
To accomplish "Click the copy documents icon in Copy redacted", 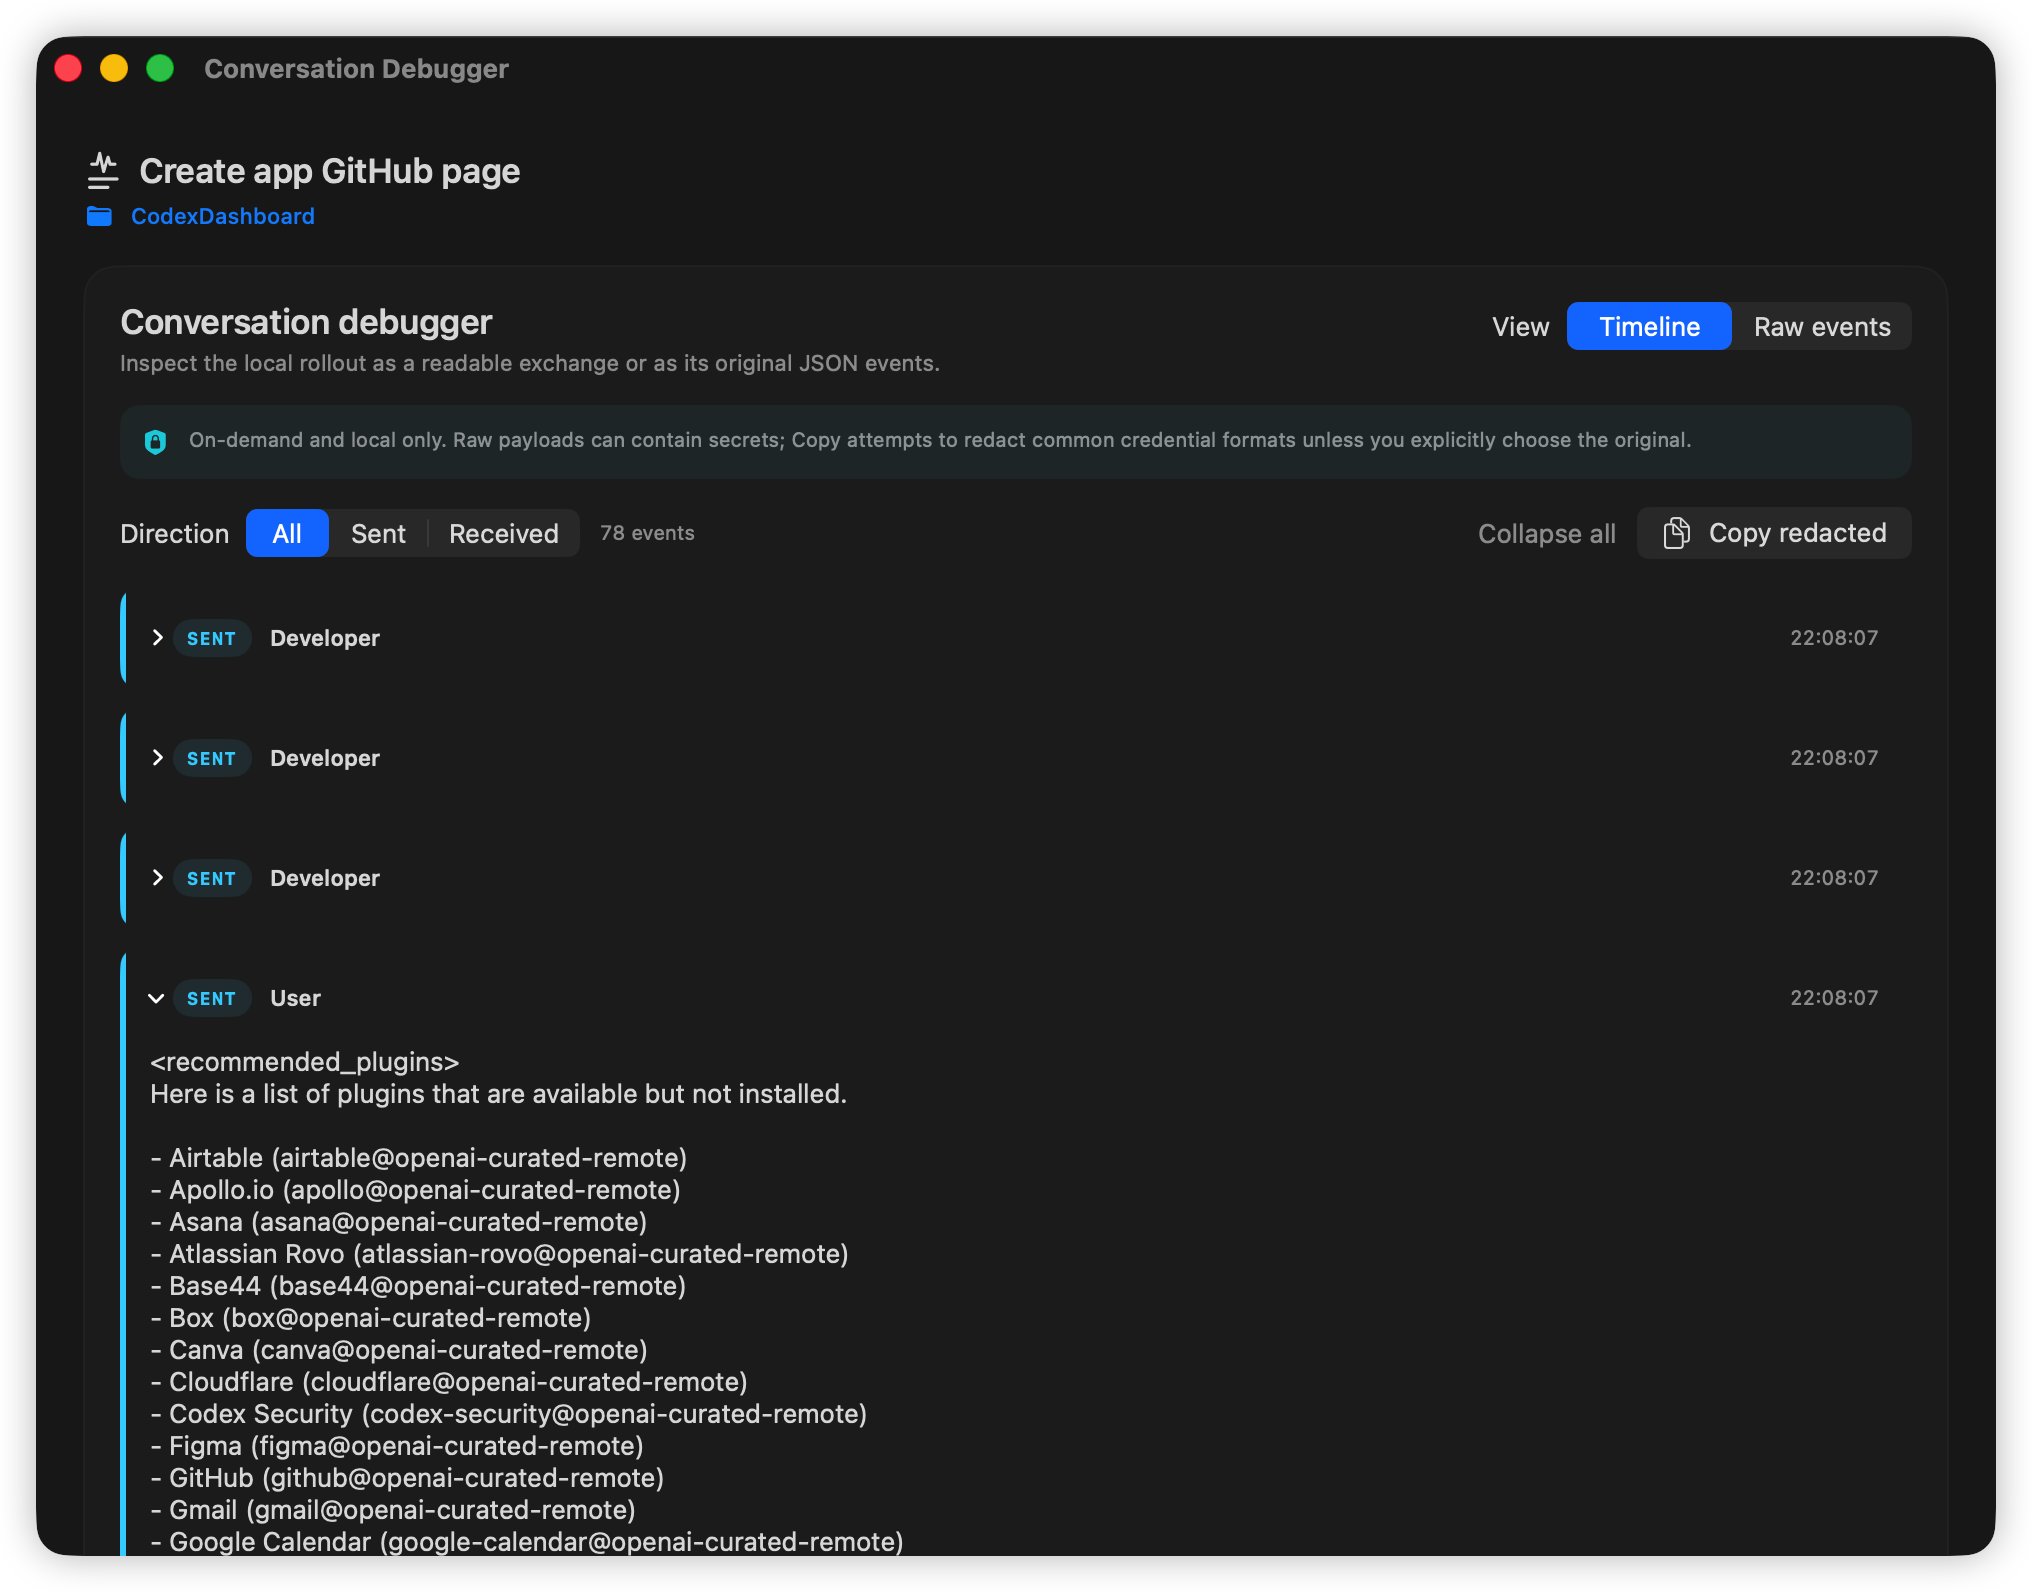I will point(1677,533).
